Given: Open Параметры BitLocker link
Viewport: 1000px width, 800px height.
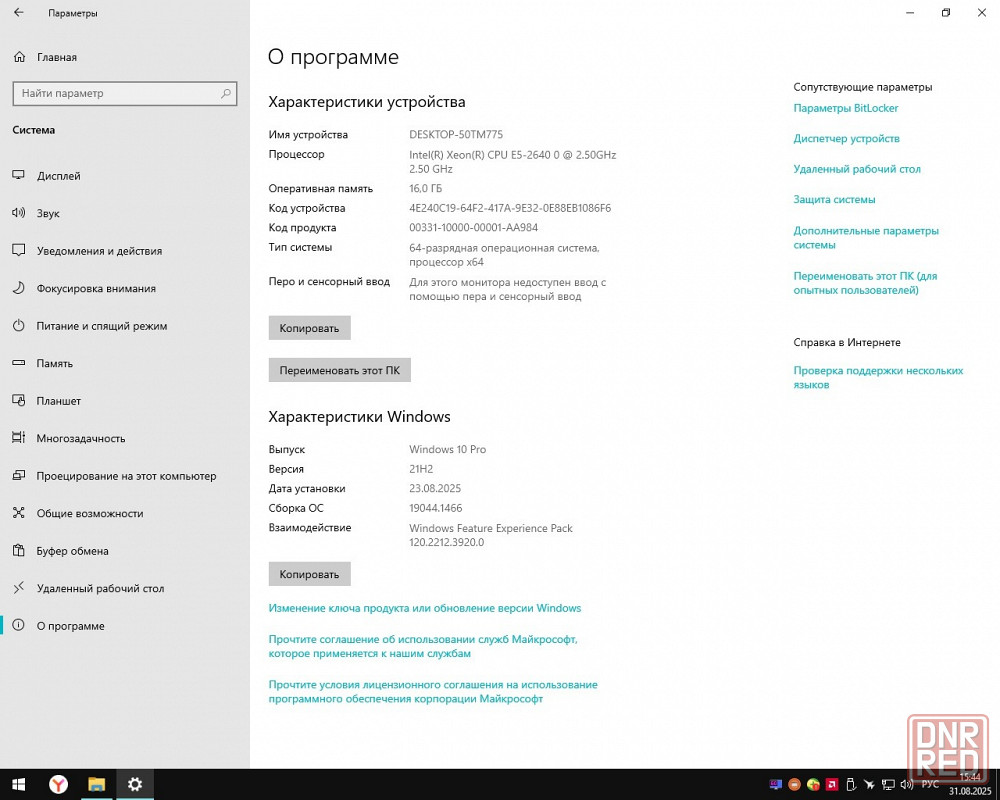Looking at the screenshot, I should tap(845, 108).
